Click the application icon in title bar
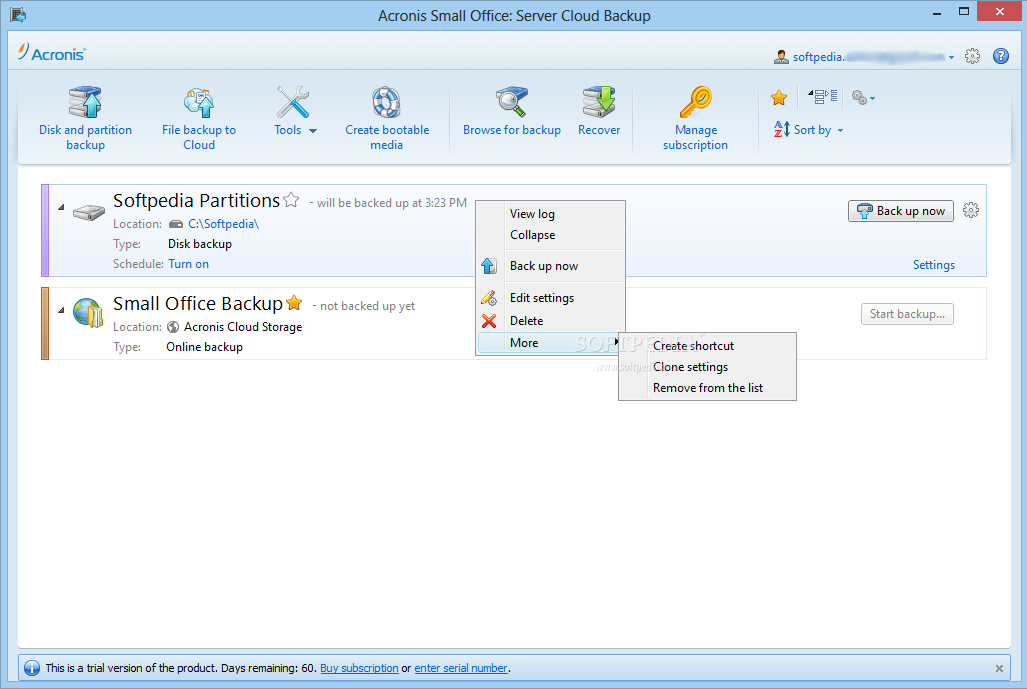 (18, 14)
